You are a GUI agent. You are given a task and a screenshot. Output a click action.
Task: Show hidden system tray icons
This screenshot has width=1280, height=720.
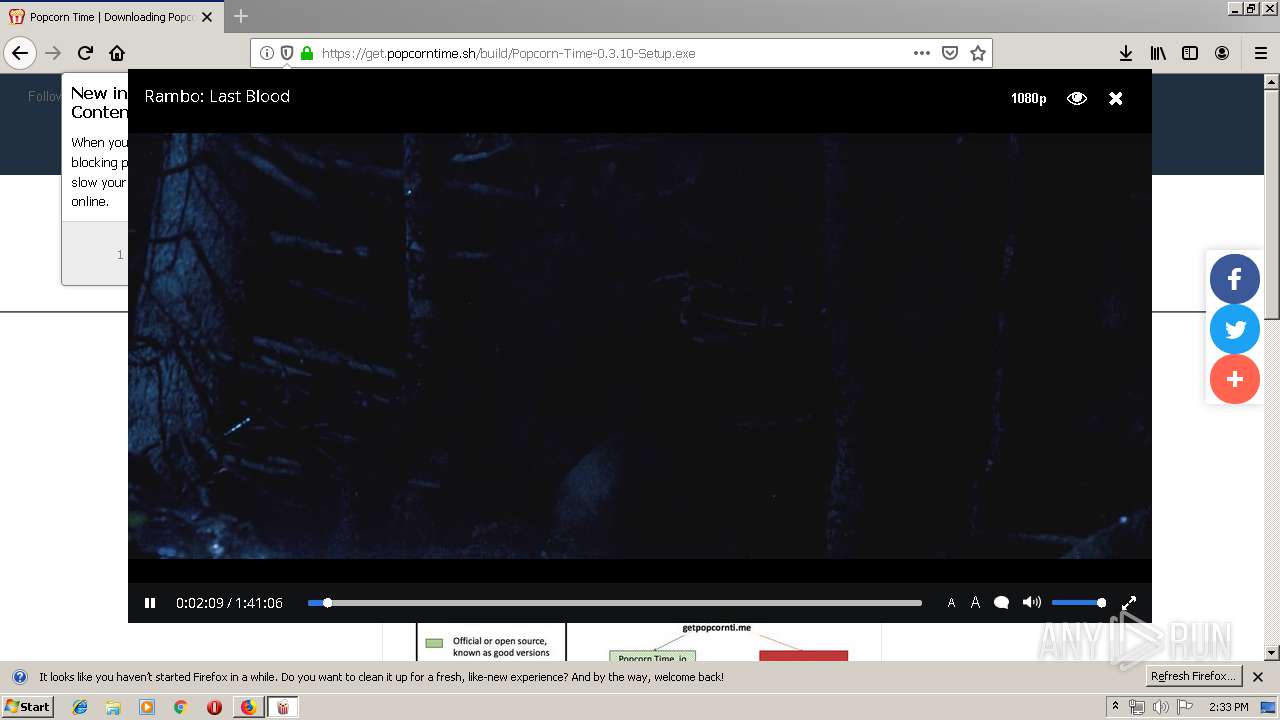pyautogui.click(x=1115, y=707)
